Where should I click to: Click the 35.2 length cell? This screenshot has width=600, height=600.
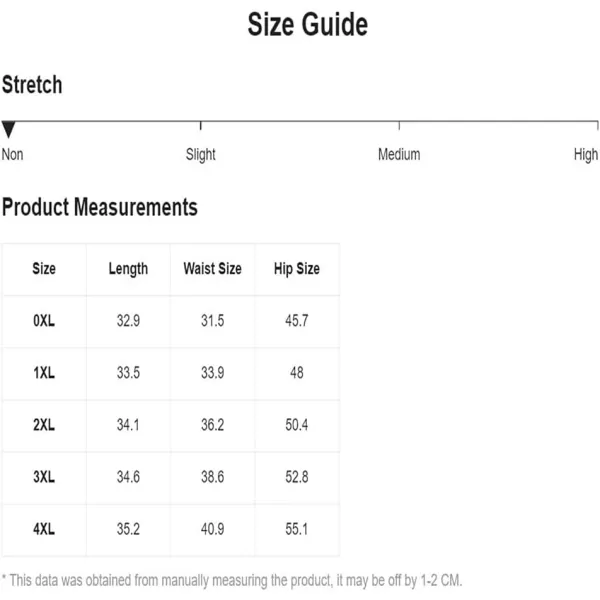(x=128, y=529)
